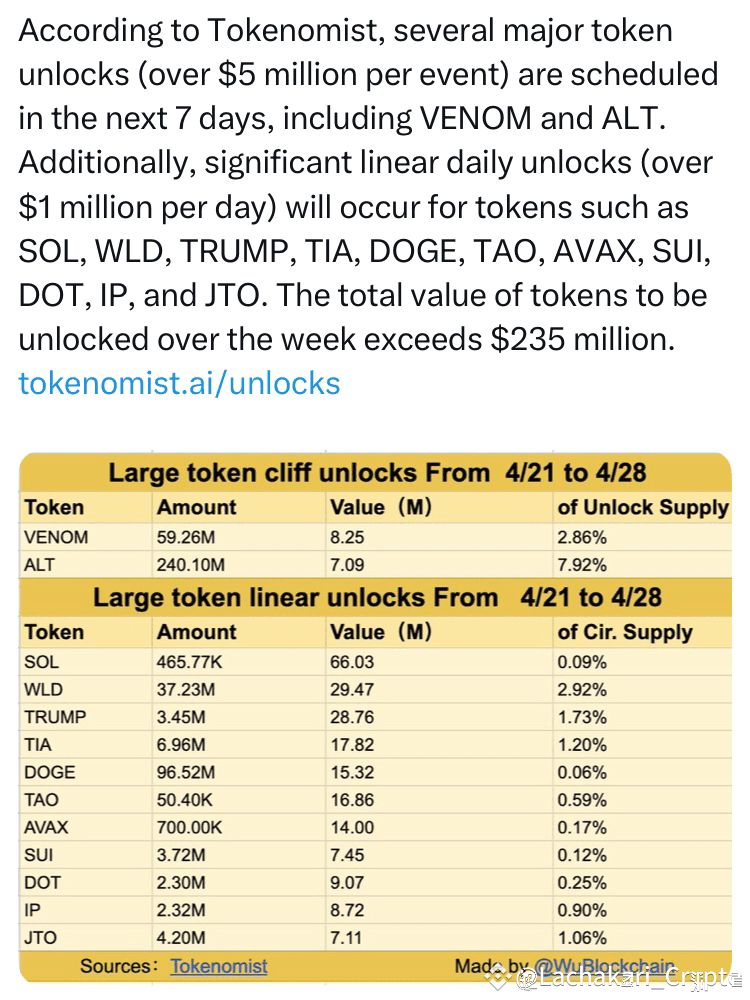Click the "of Cir. Supply" column header
Image resolution: width=750 pixels, height=1000 pixels.
[624, 632]
